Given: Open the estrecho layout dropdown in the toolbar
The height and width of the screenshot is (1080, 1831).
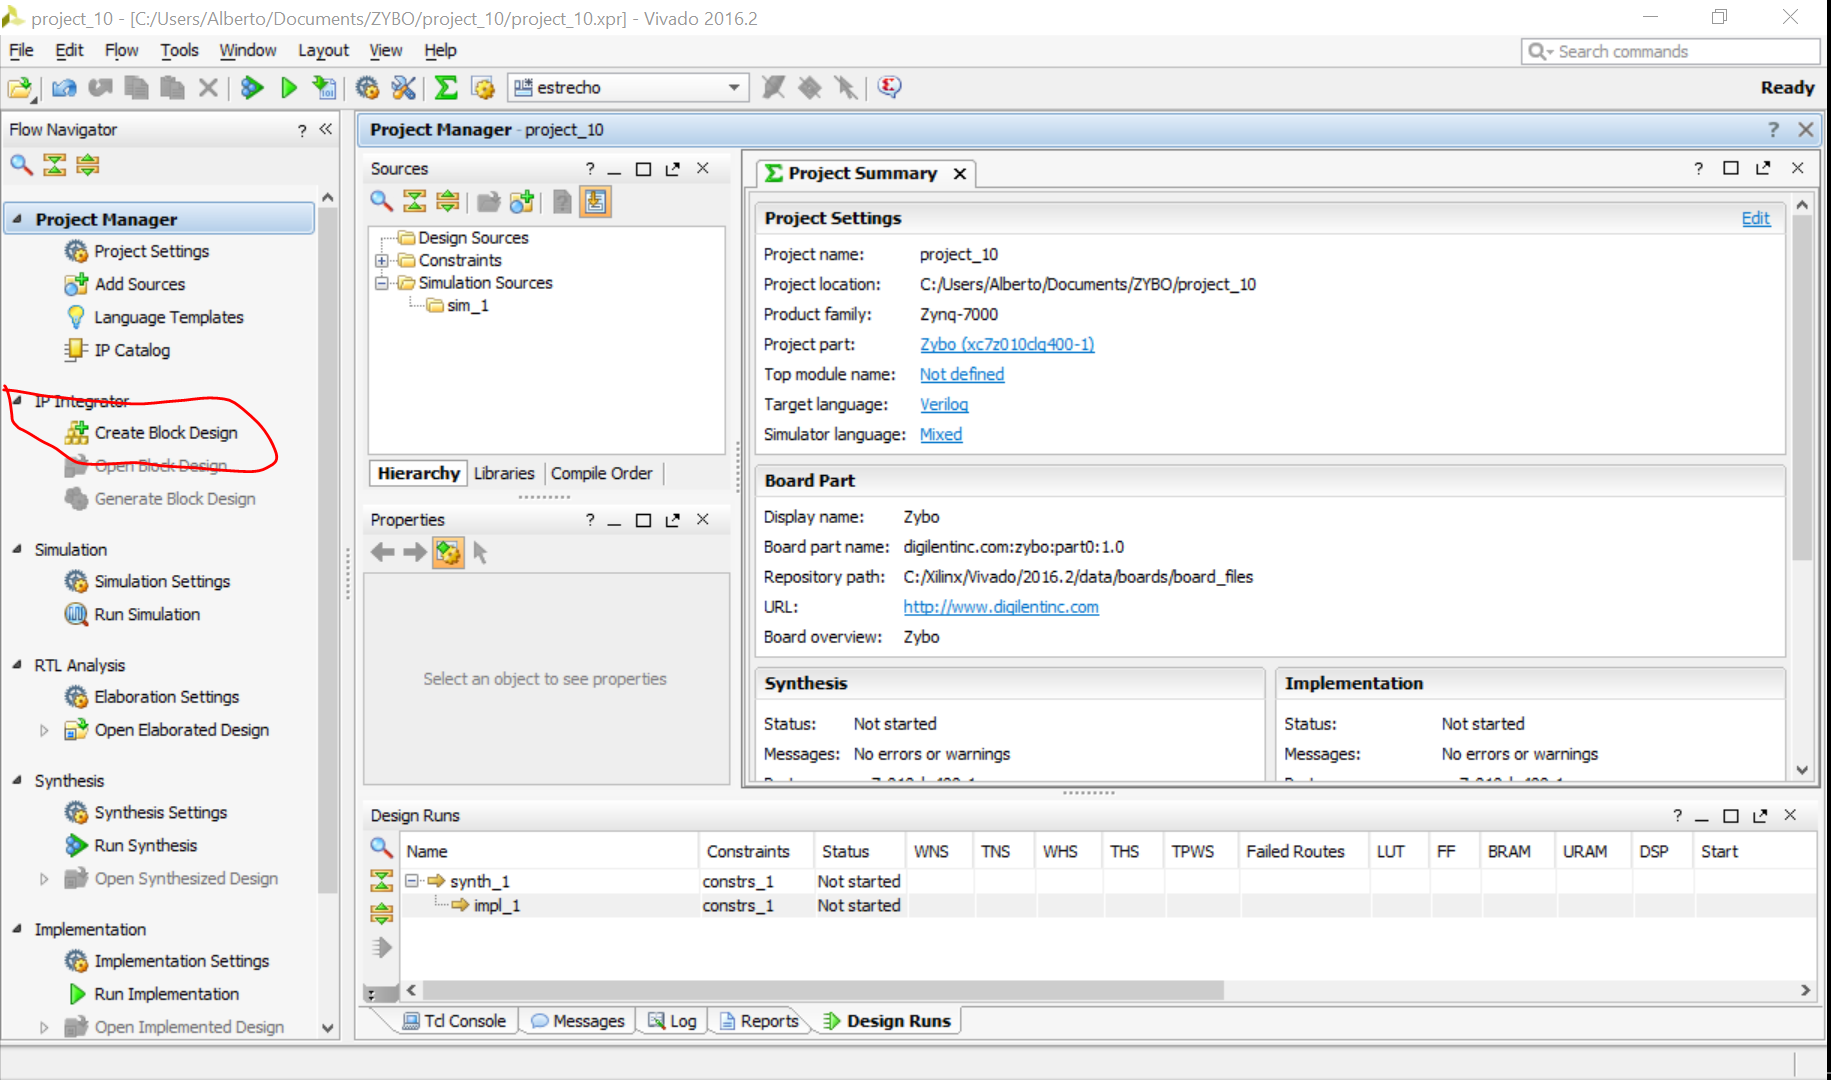Looking at the screenshot, I should pos(735,87).
